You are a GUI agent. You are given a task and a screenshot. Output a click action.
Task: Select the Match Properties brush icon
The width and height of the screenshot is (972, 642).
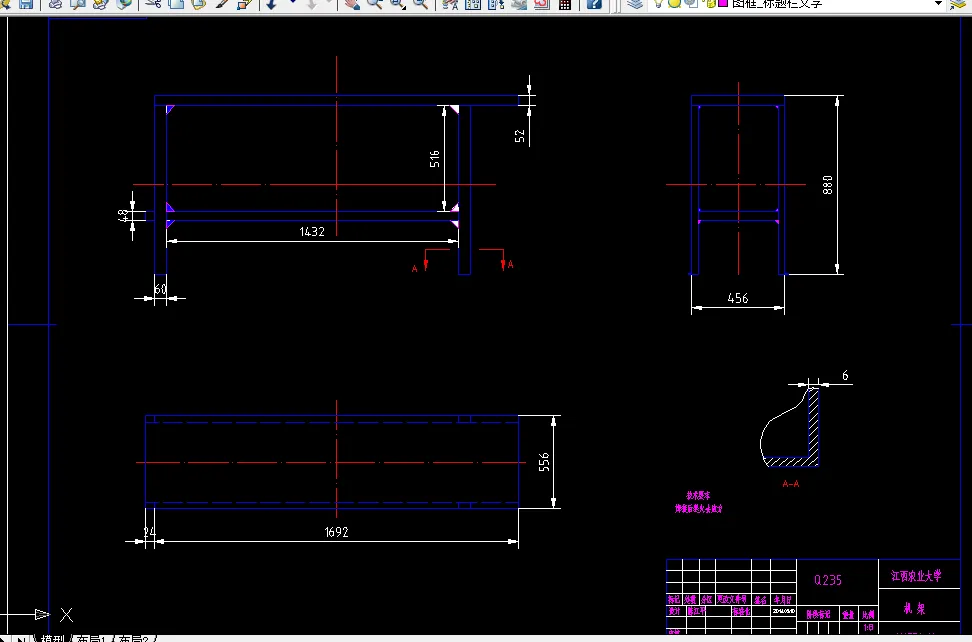click(222, 4)
